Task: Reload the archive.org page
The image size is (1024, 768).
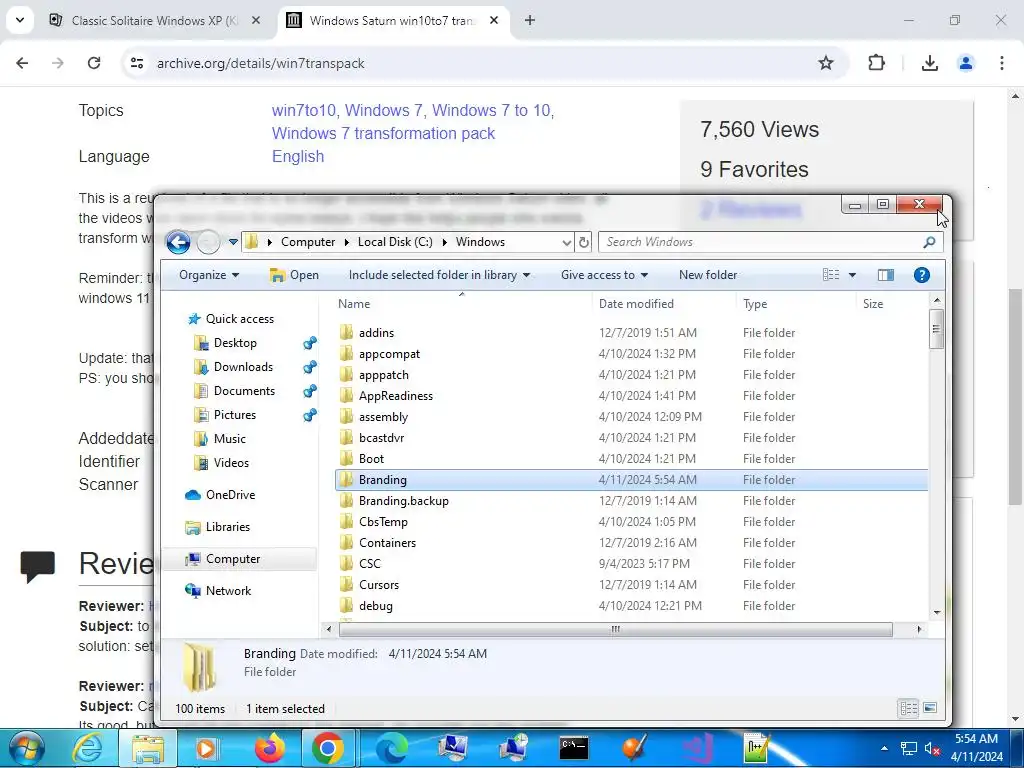Action: 94,63
